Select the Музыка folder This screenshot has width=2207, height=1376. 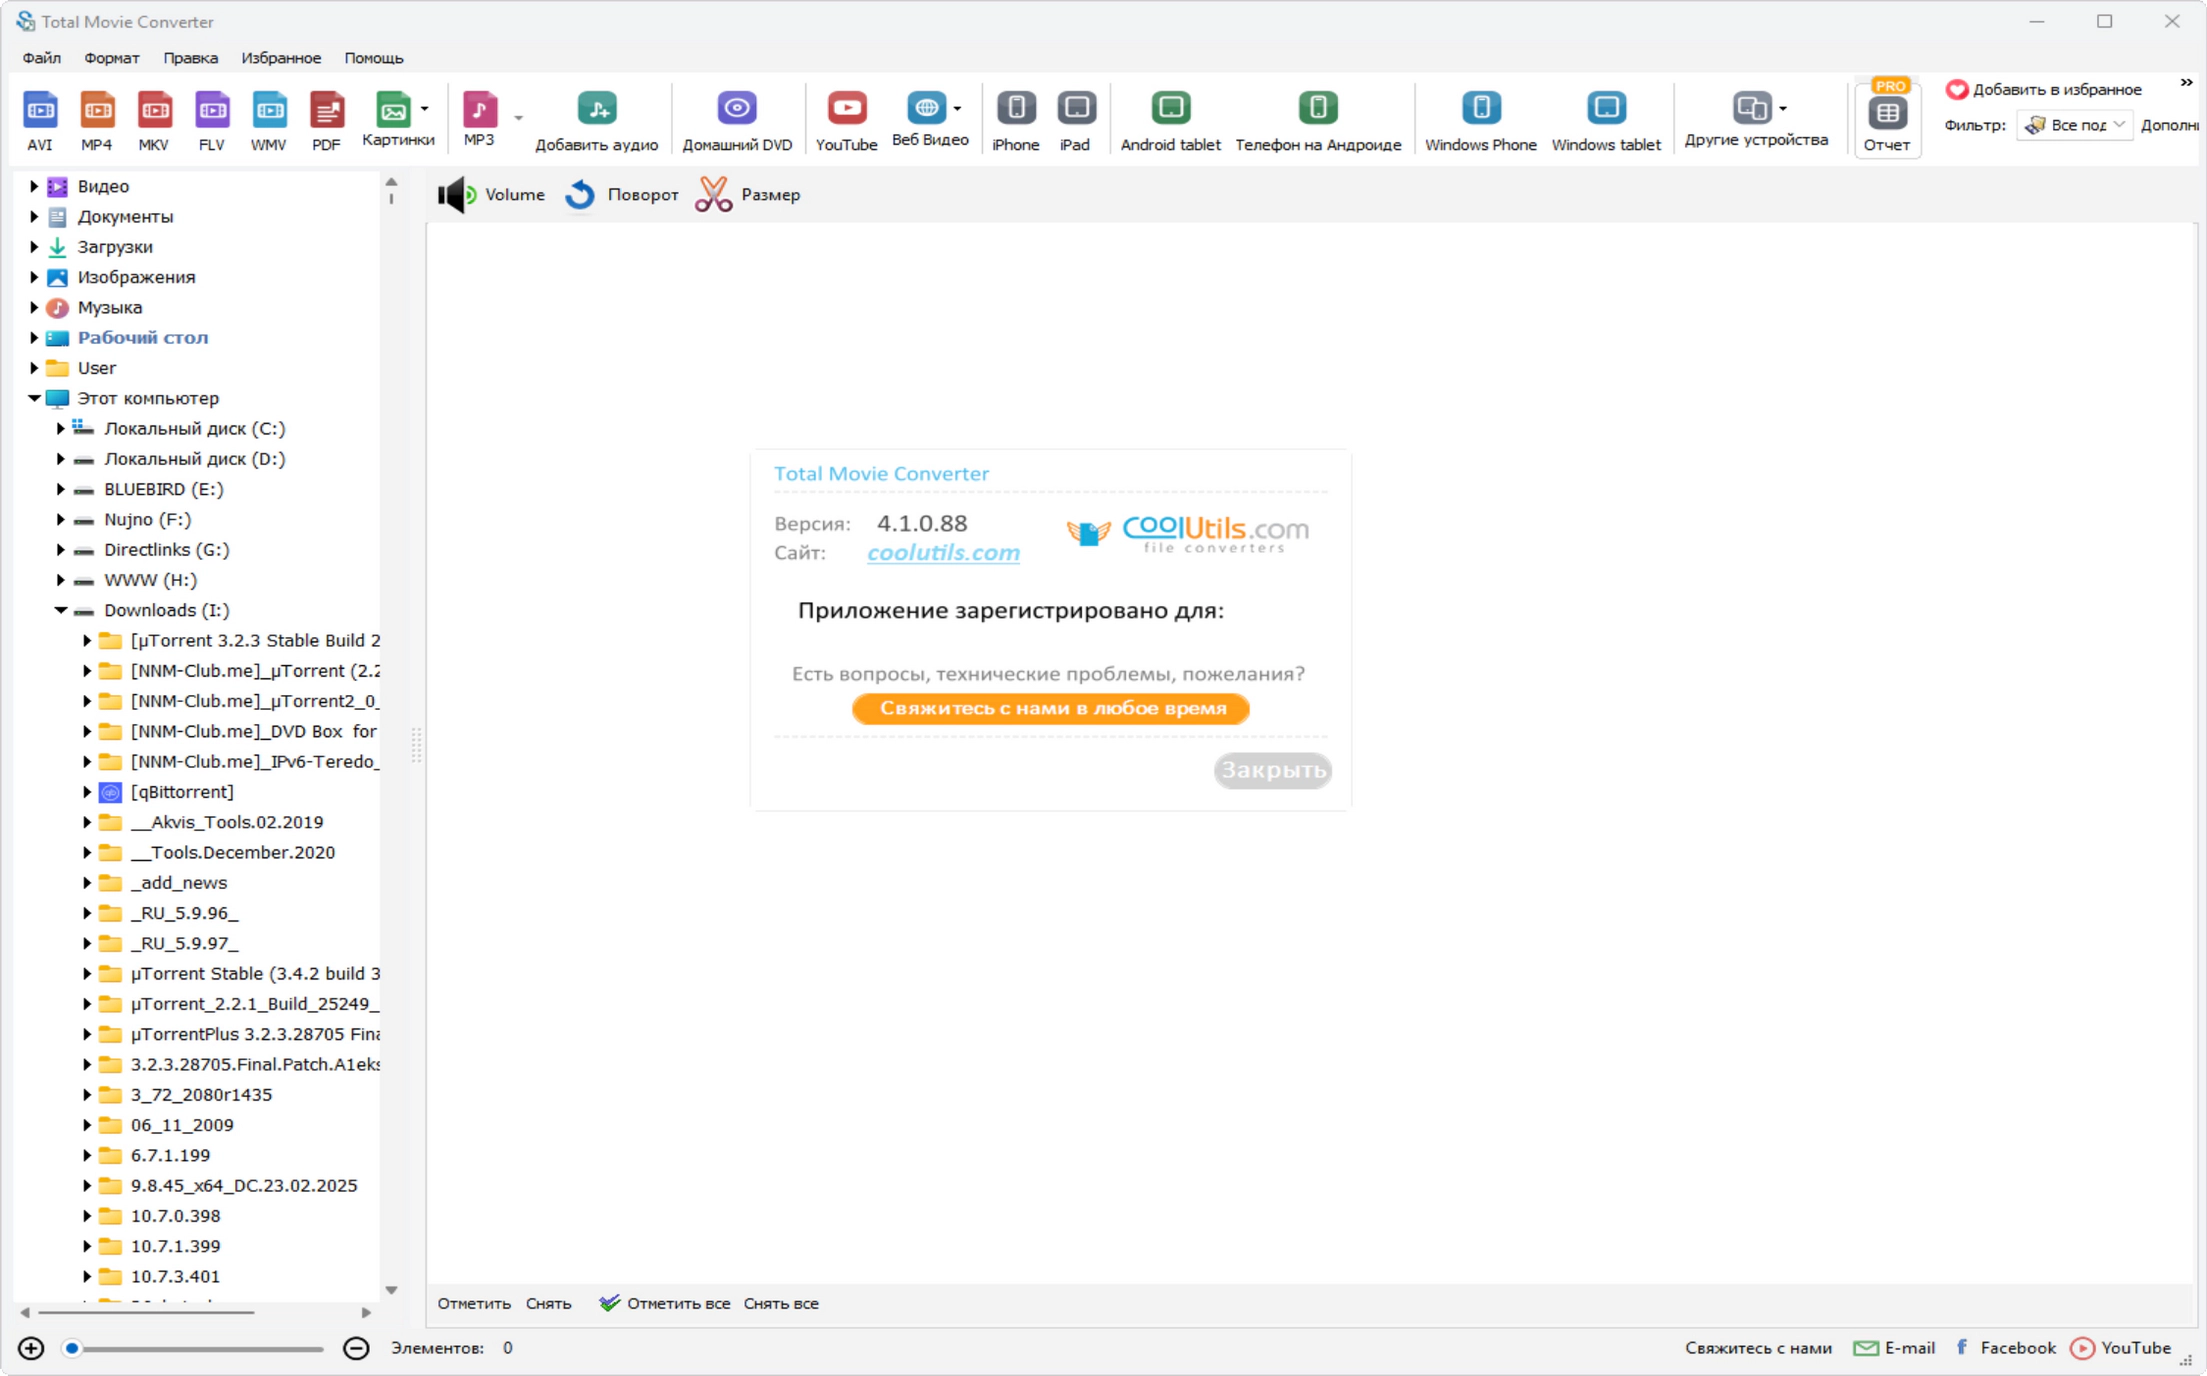[x=110, y=307]
